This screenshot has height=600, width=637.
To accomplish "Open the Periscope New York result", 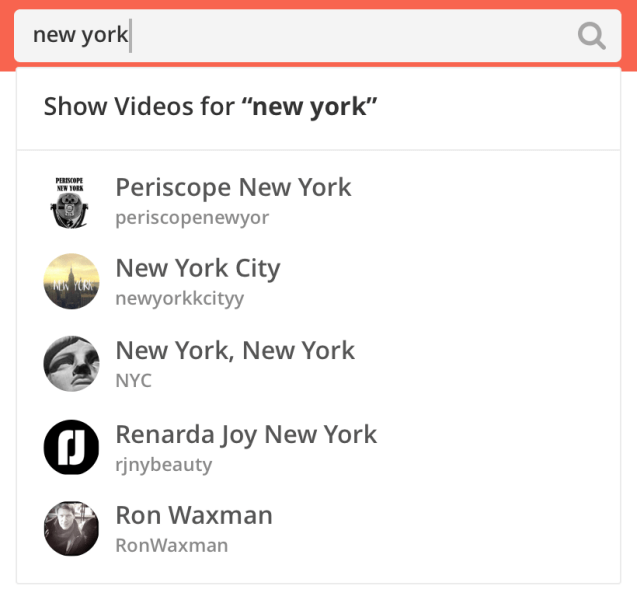I will point(318,202).
